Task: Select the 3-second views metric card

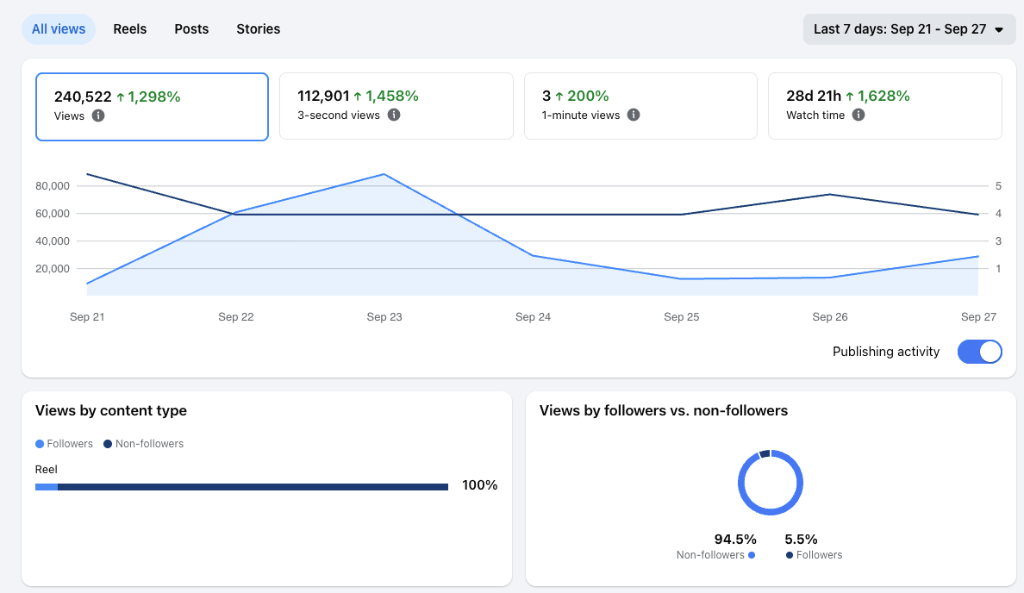Action: 396,106
